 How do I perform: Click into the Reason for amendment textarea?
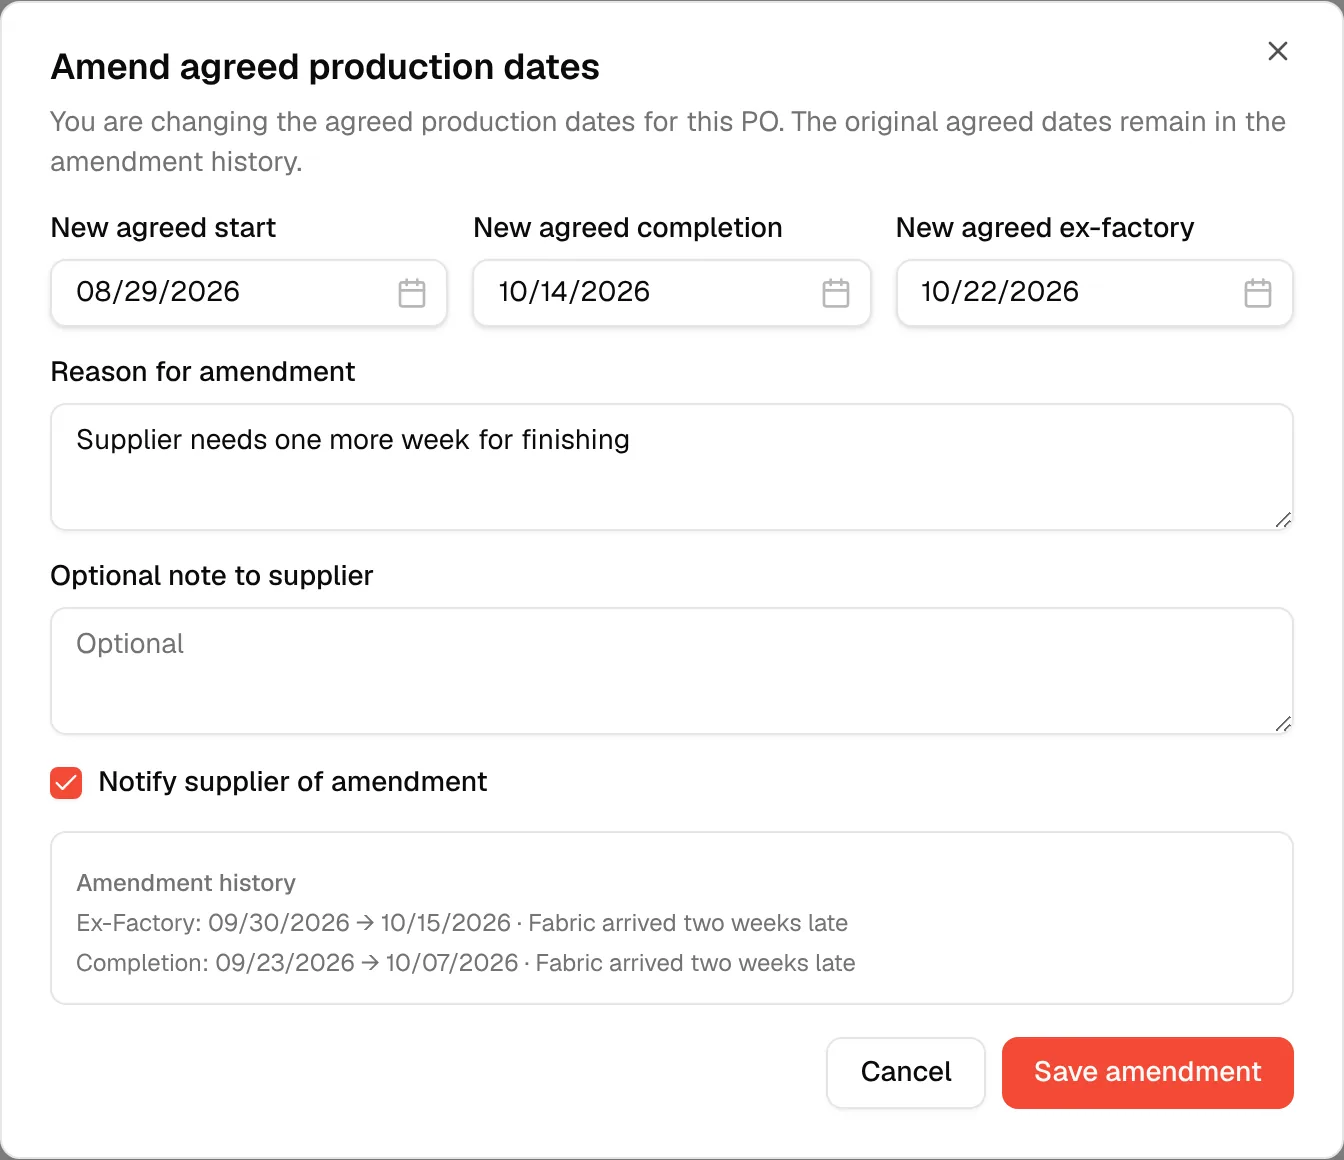pyautogui.click(x=672, y=467)
